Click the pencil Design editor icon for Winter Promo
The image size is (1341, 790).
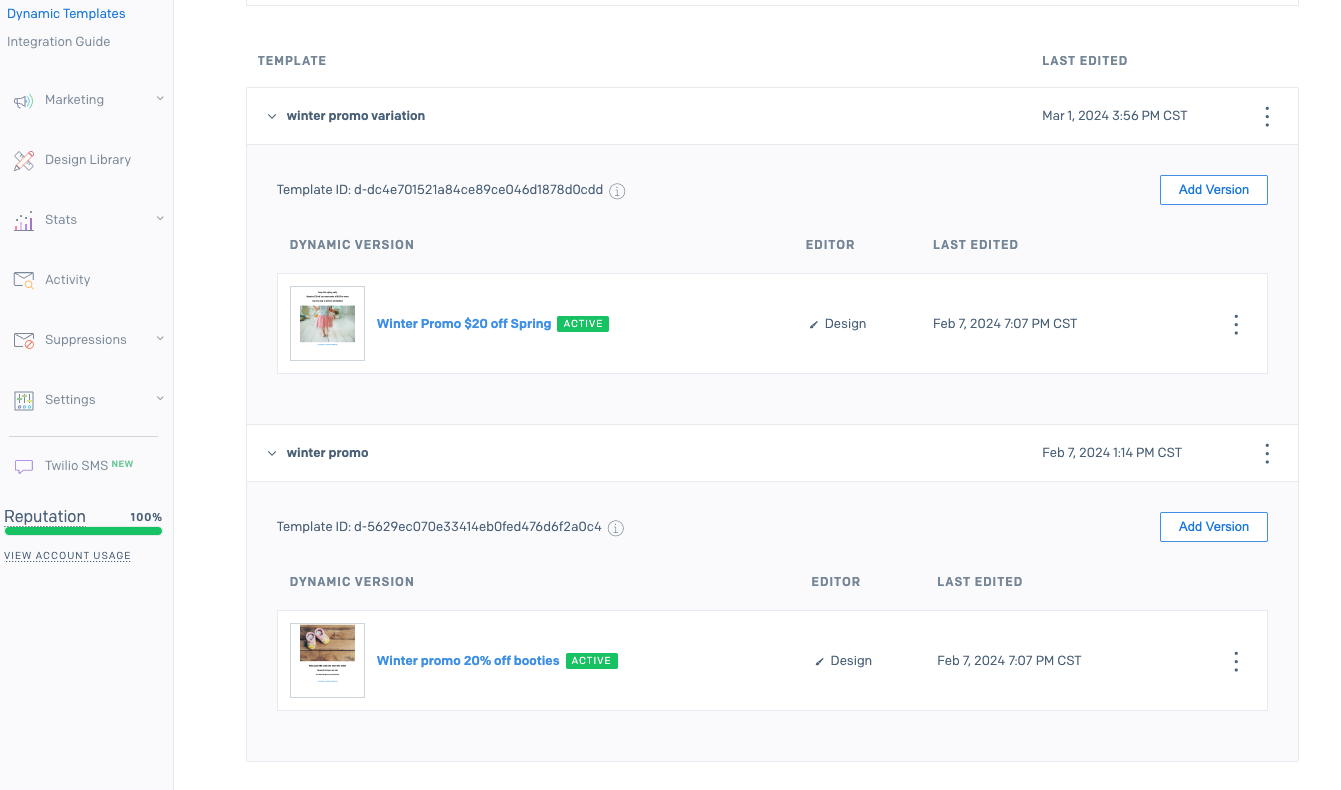coord(812,323)
